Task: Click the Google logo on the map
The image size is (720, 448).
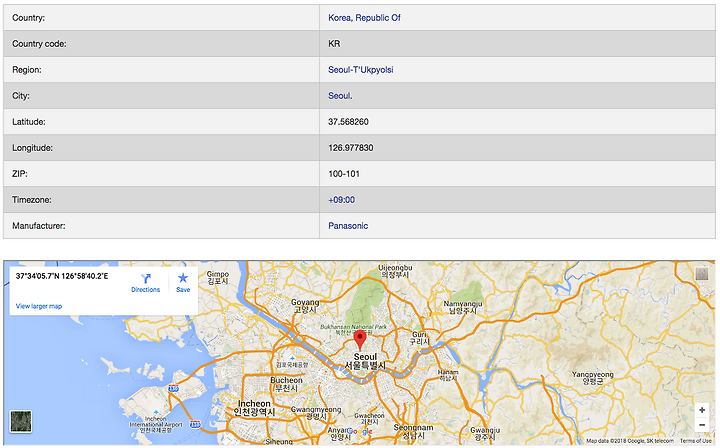Action: pos(360,431)
